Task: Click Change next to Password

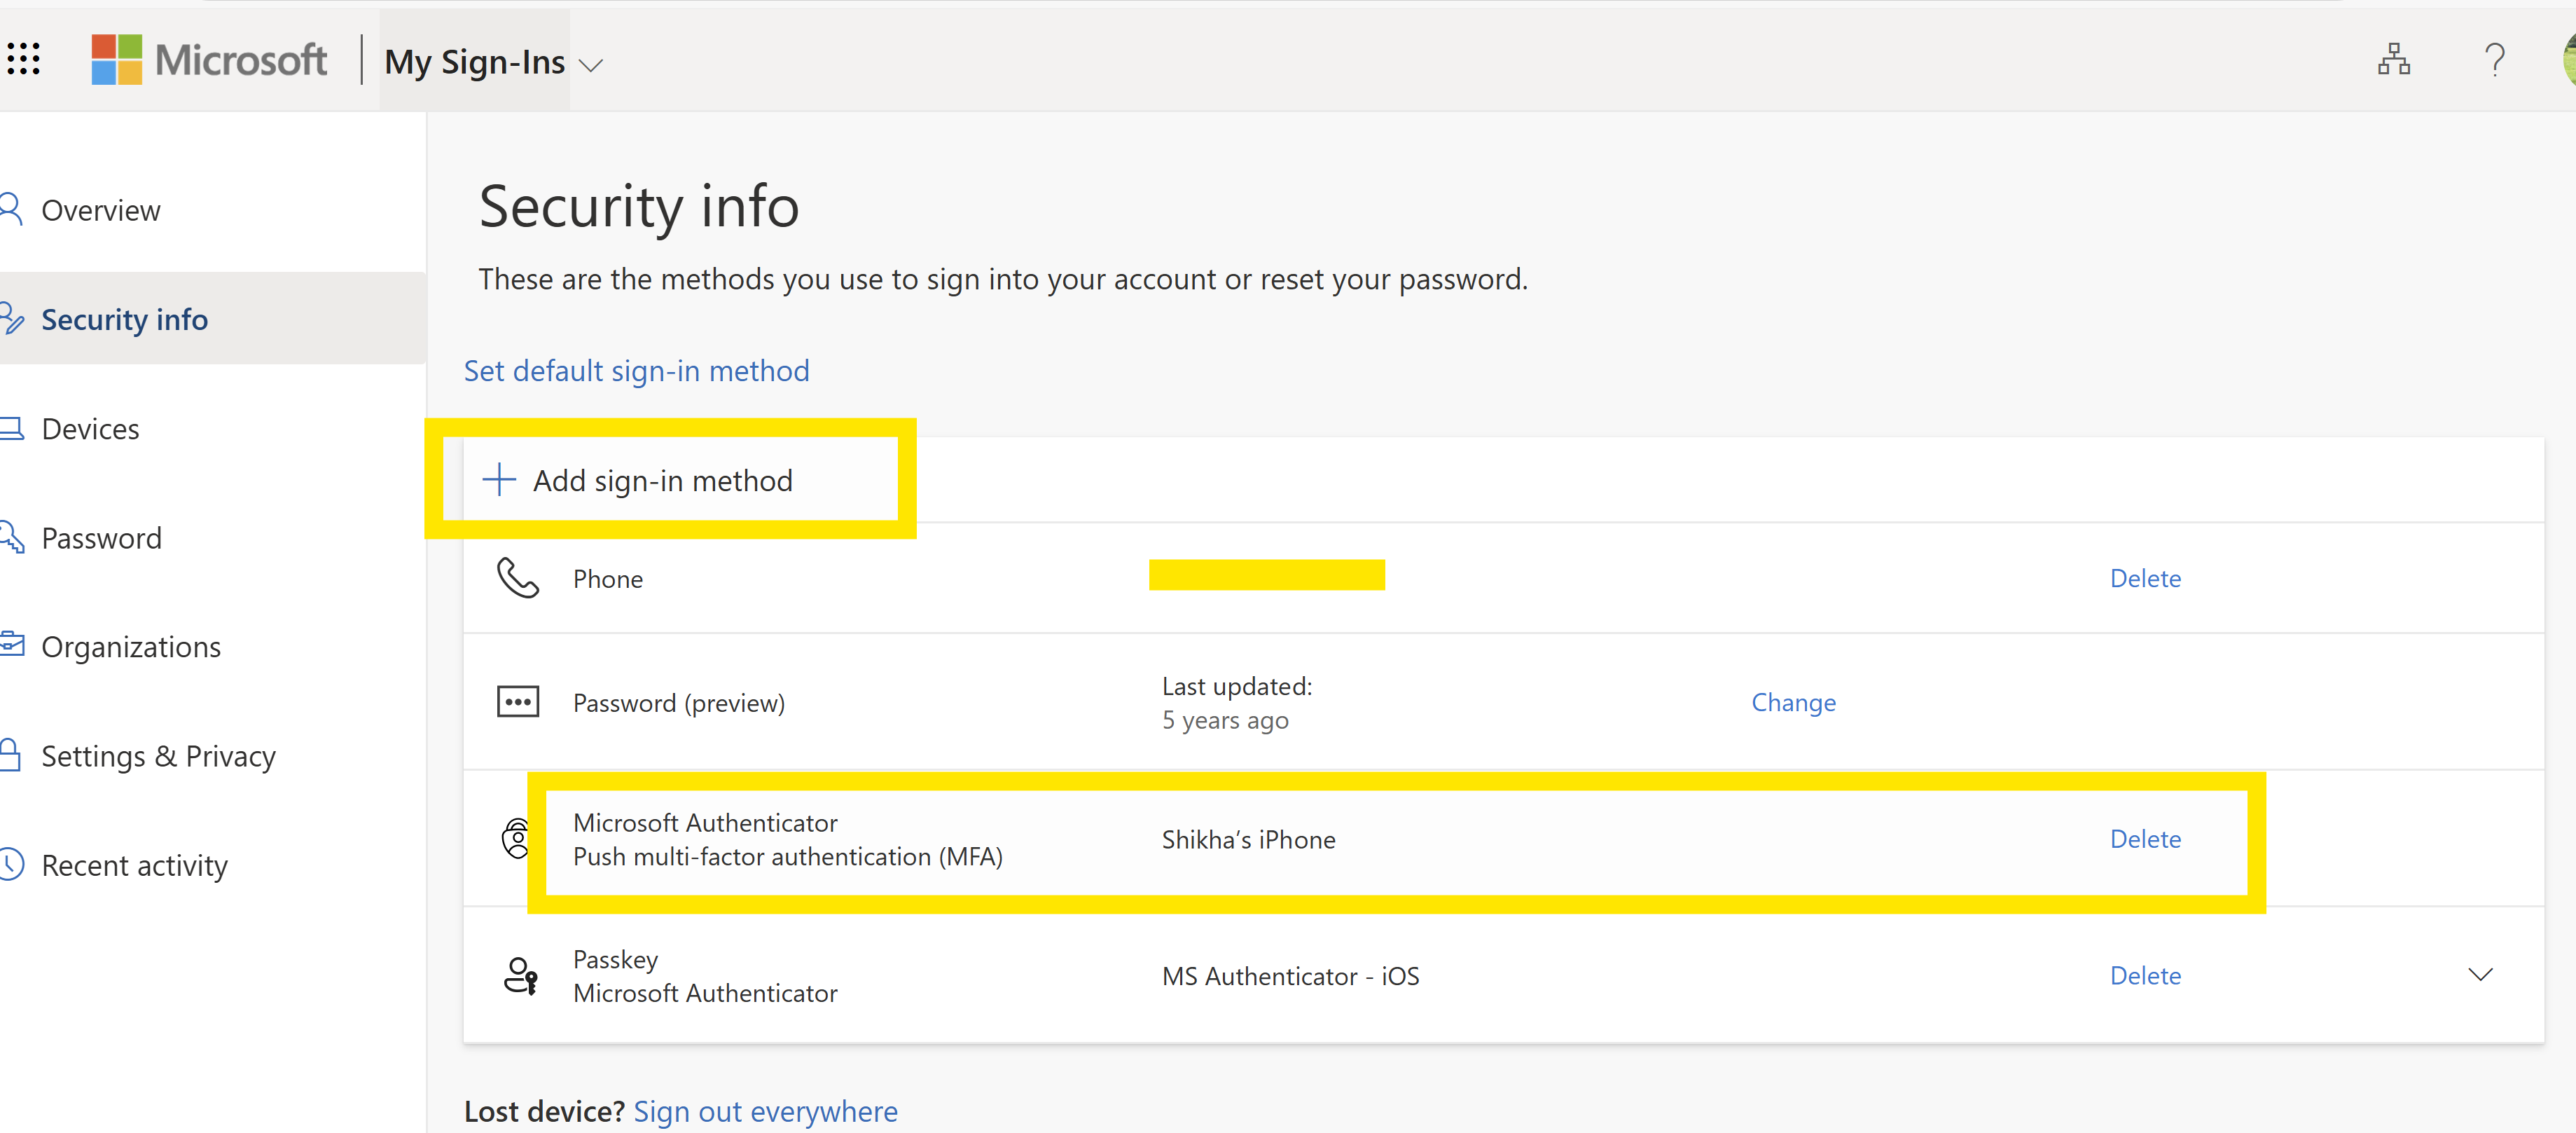Action: 1793,702
